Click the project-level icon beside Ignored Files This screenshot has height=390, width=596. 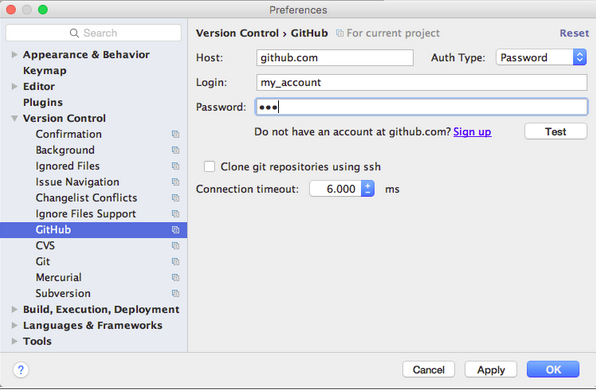tap(175, 166)
